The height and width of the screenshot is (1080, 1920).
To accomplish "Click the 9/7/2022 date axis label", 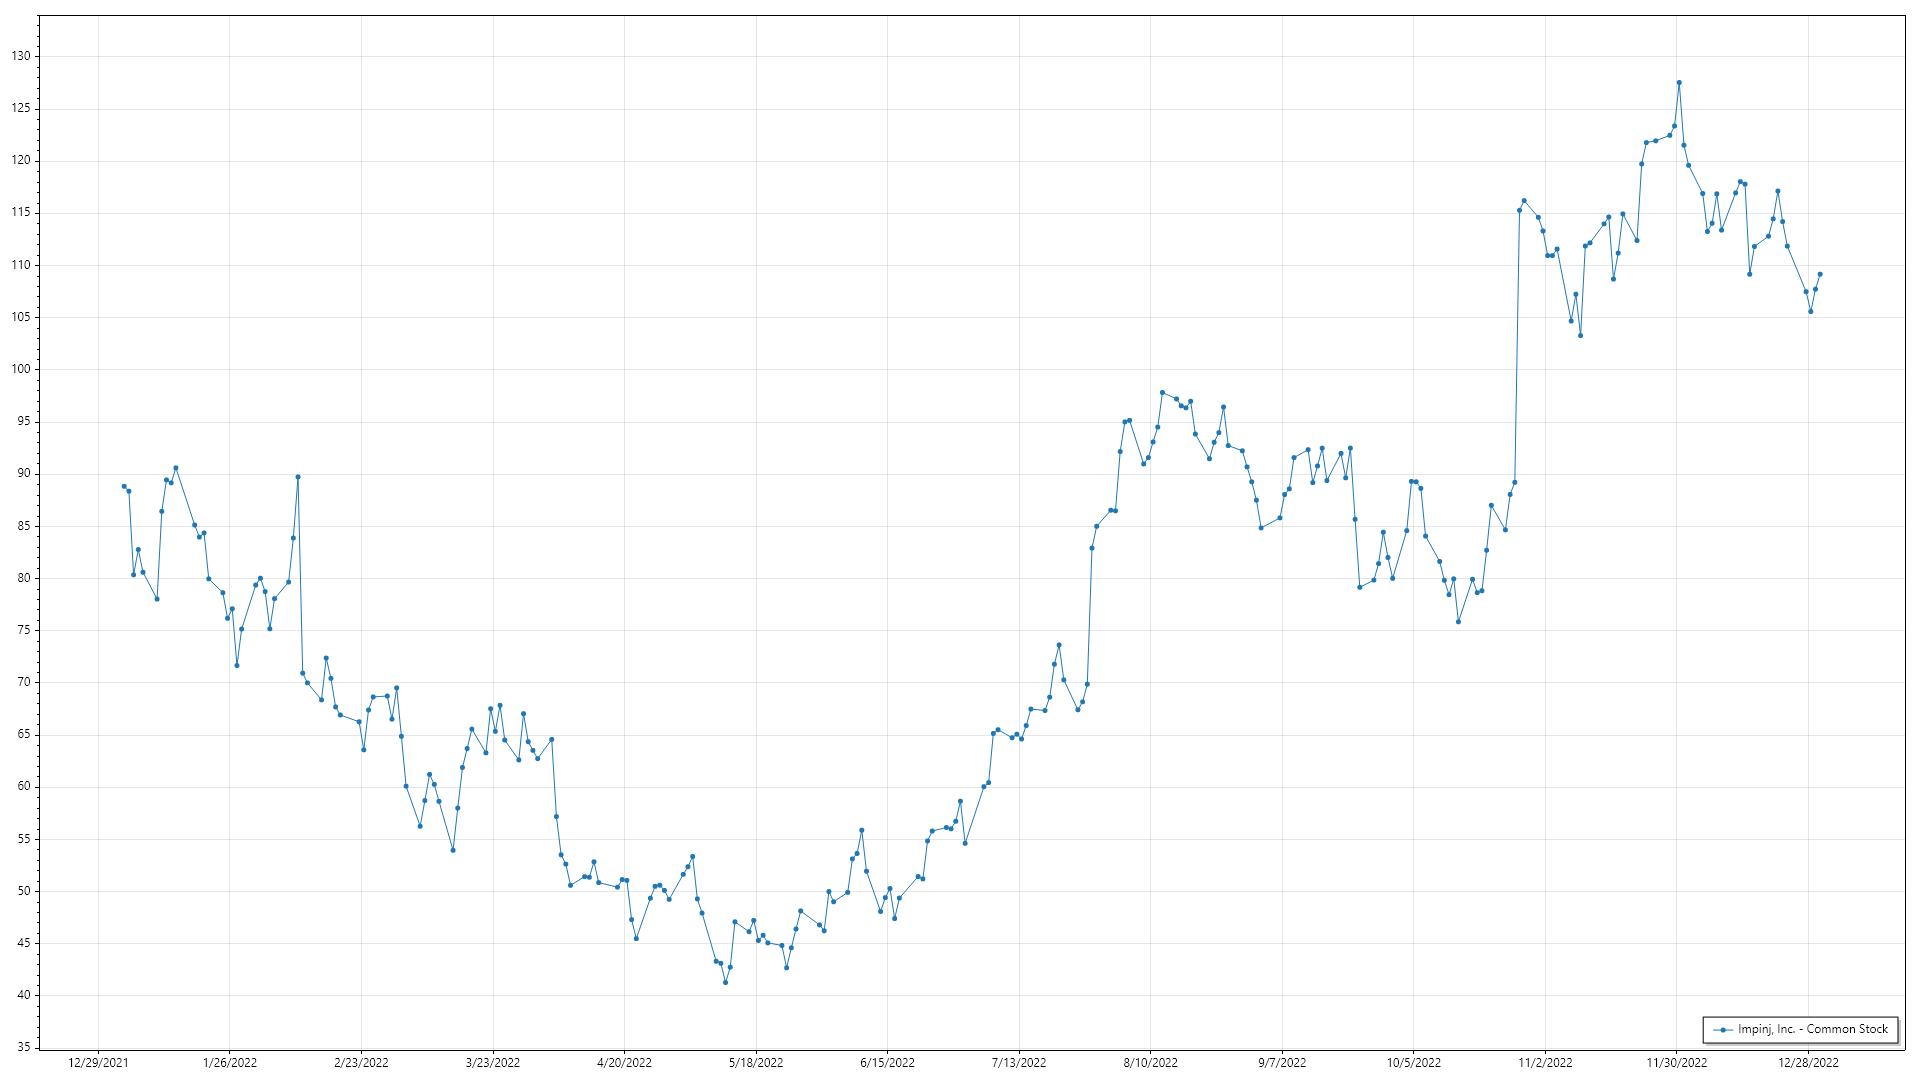I will pyautogui.click(x=1282, y=1063).
